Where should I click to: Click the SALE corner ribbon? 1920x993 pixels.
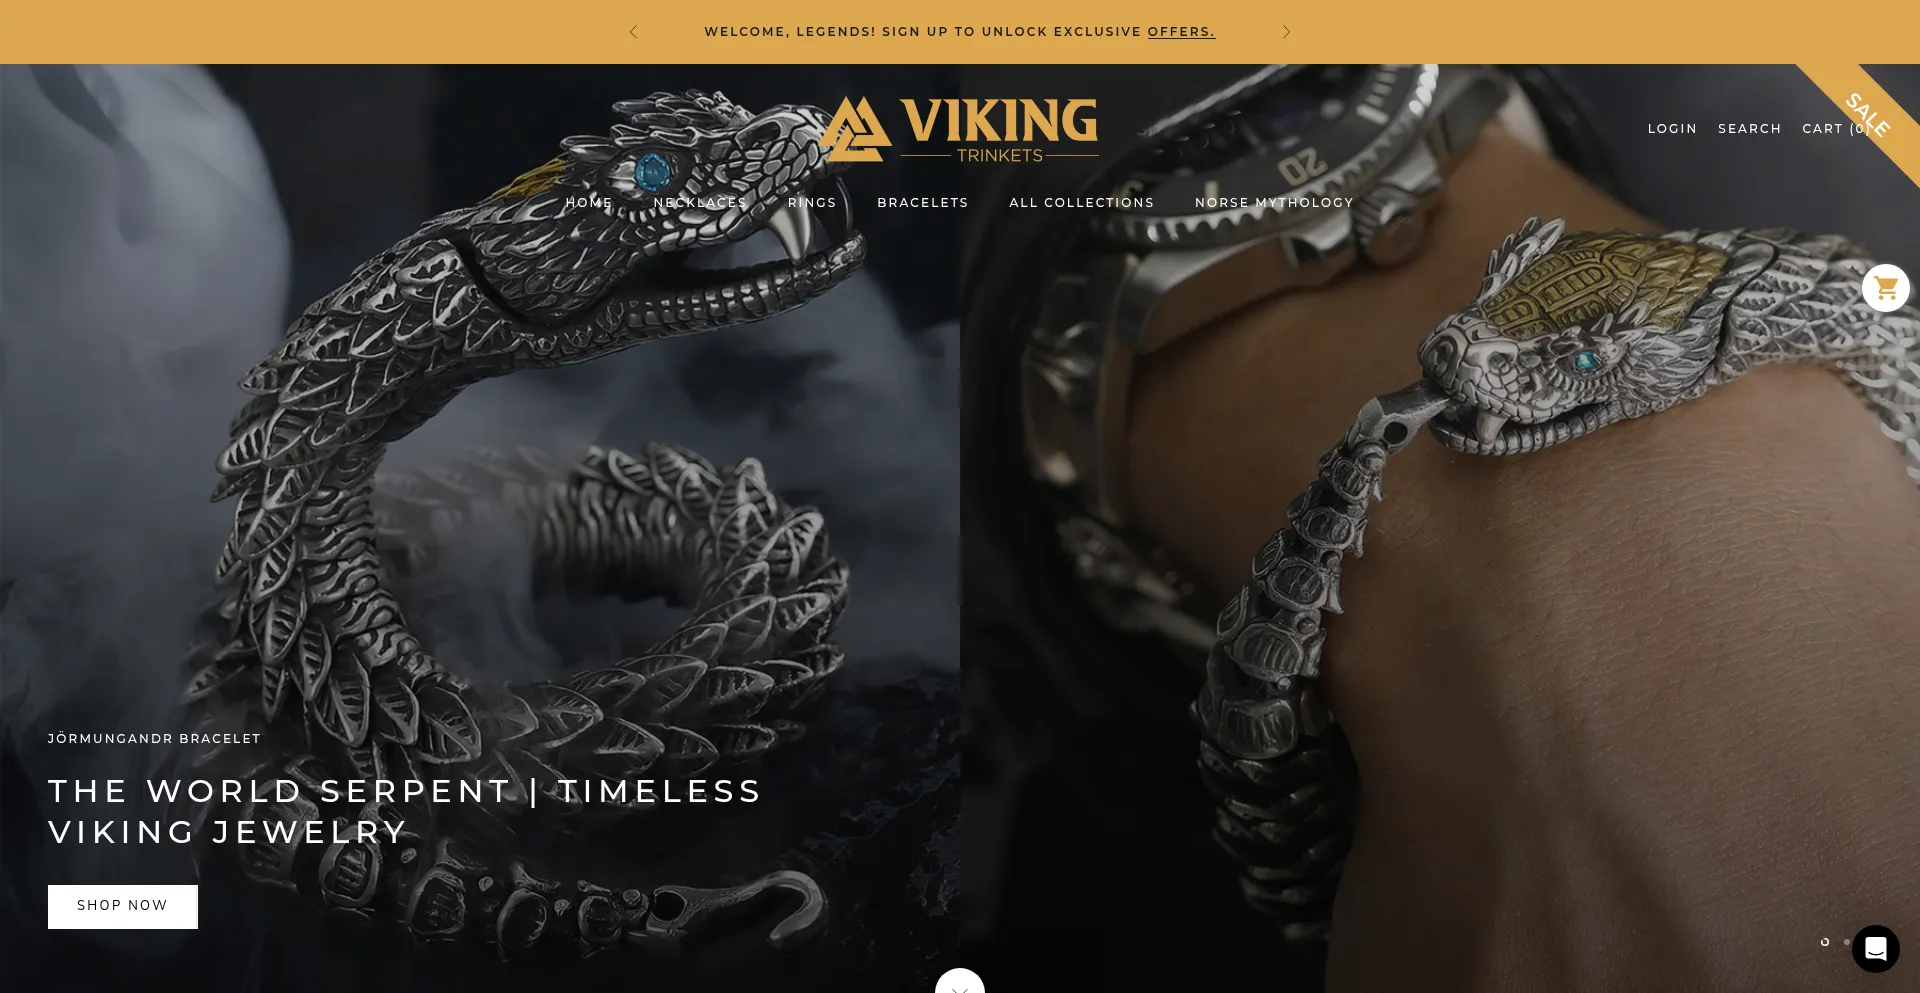[x=1867, y=116]
